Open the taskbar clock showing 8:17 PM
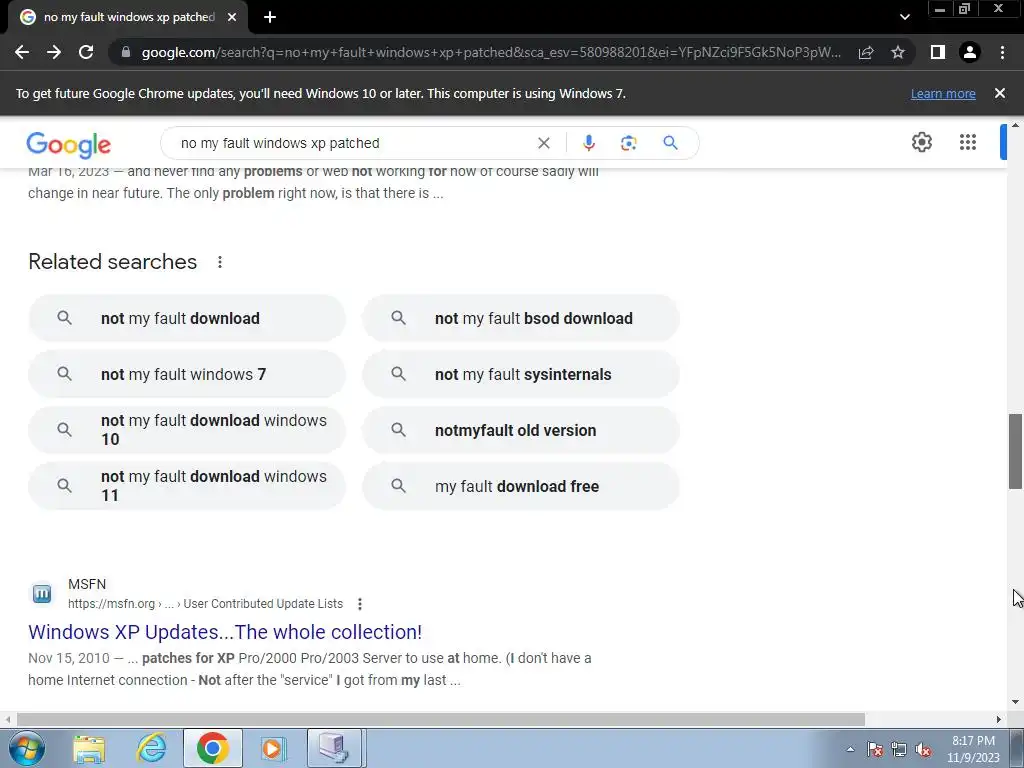The height and width of the screenshot is (768, 1024). coord(973,749)
